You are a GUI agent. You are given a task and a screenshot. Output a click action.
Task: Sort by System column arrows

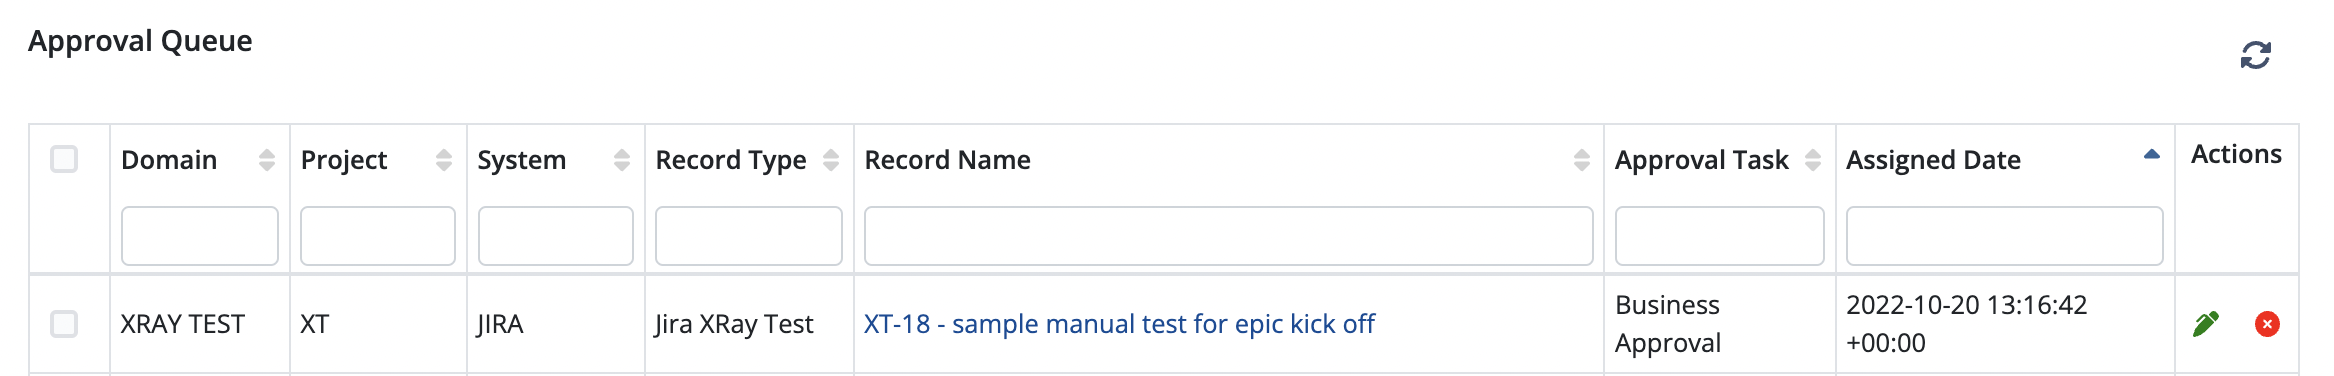[622, 160]
